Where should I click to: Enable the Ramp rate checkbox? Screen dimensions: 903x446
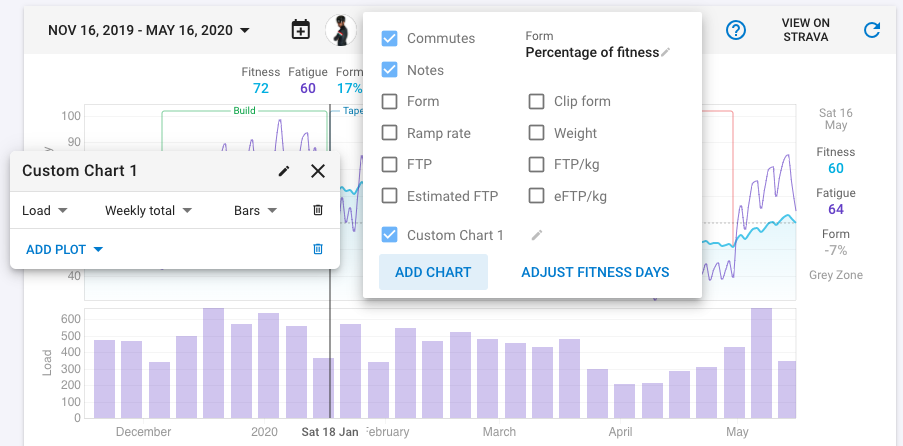[390, 133]
